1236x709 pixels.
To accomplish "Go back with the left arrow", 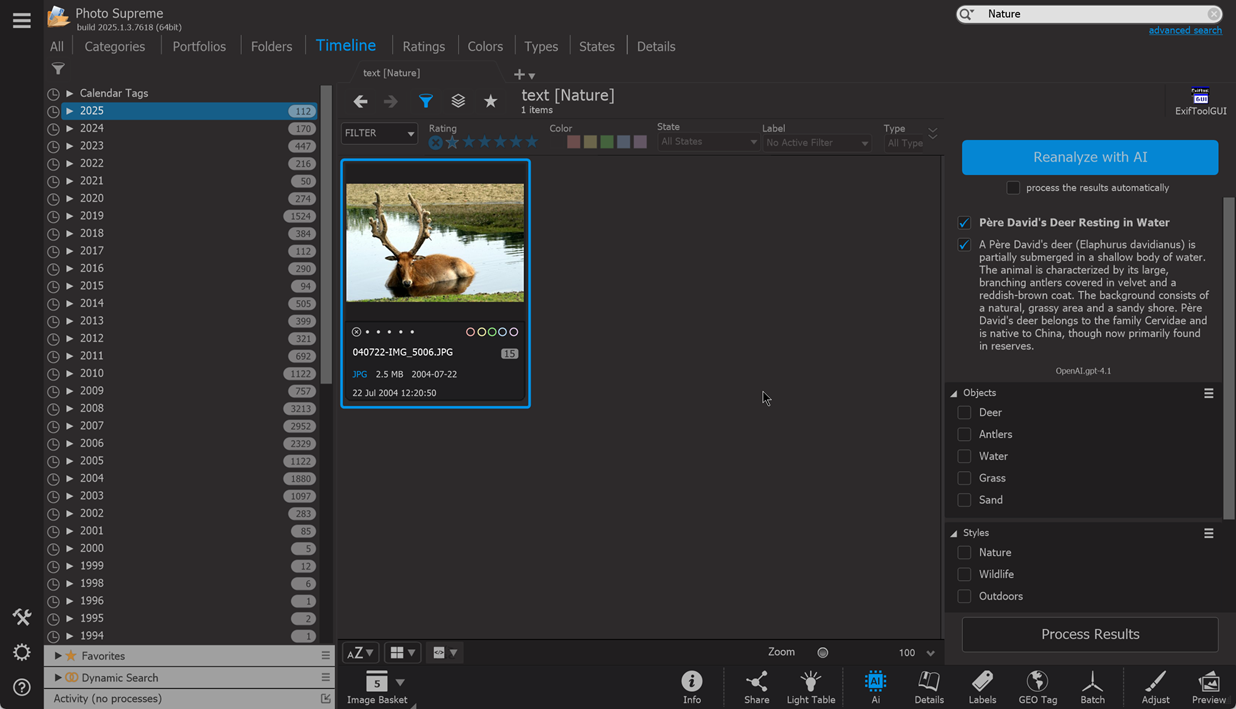I will (361, 101).
